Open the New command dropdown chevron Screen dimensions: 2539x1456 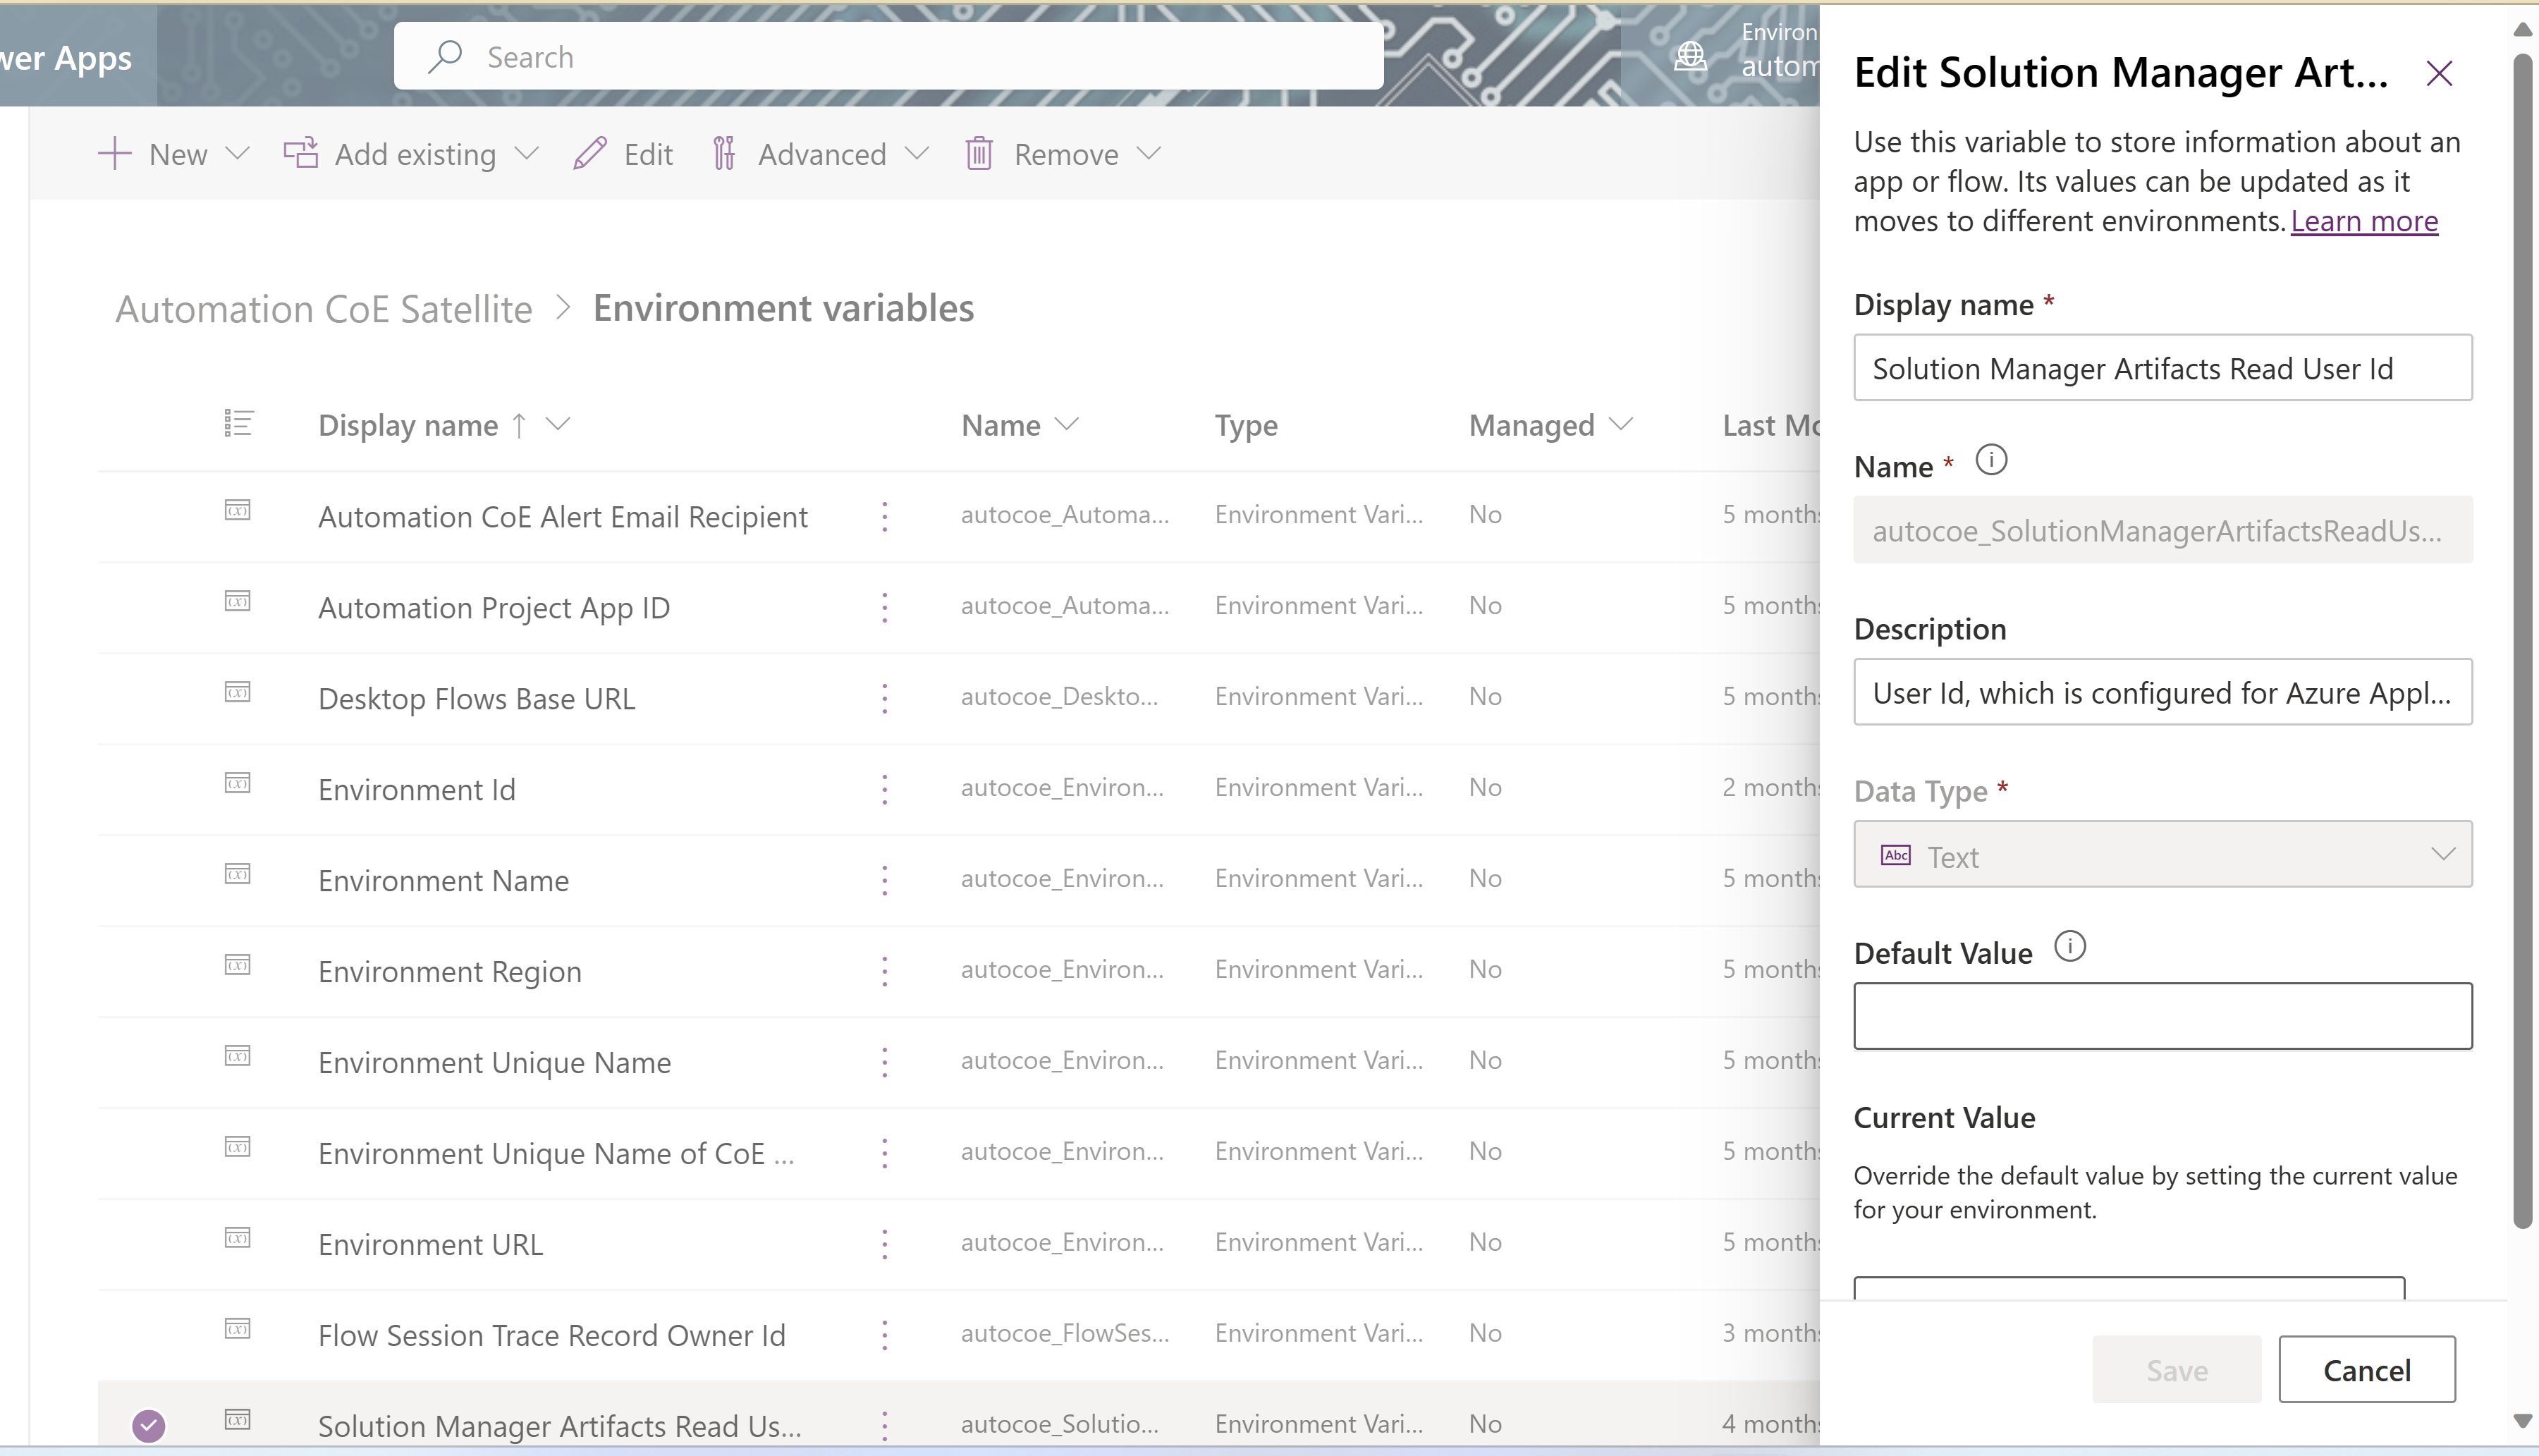(x=238, y=154)
